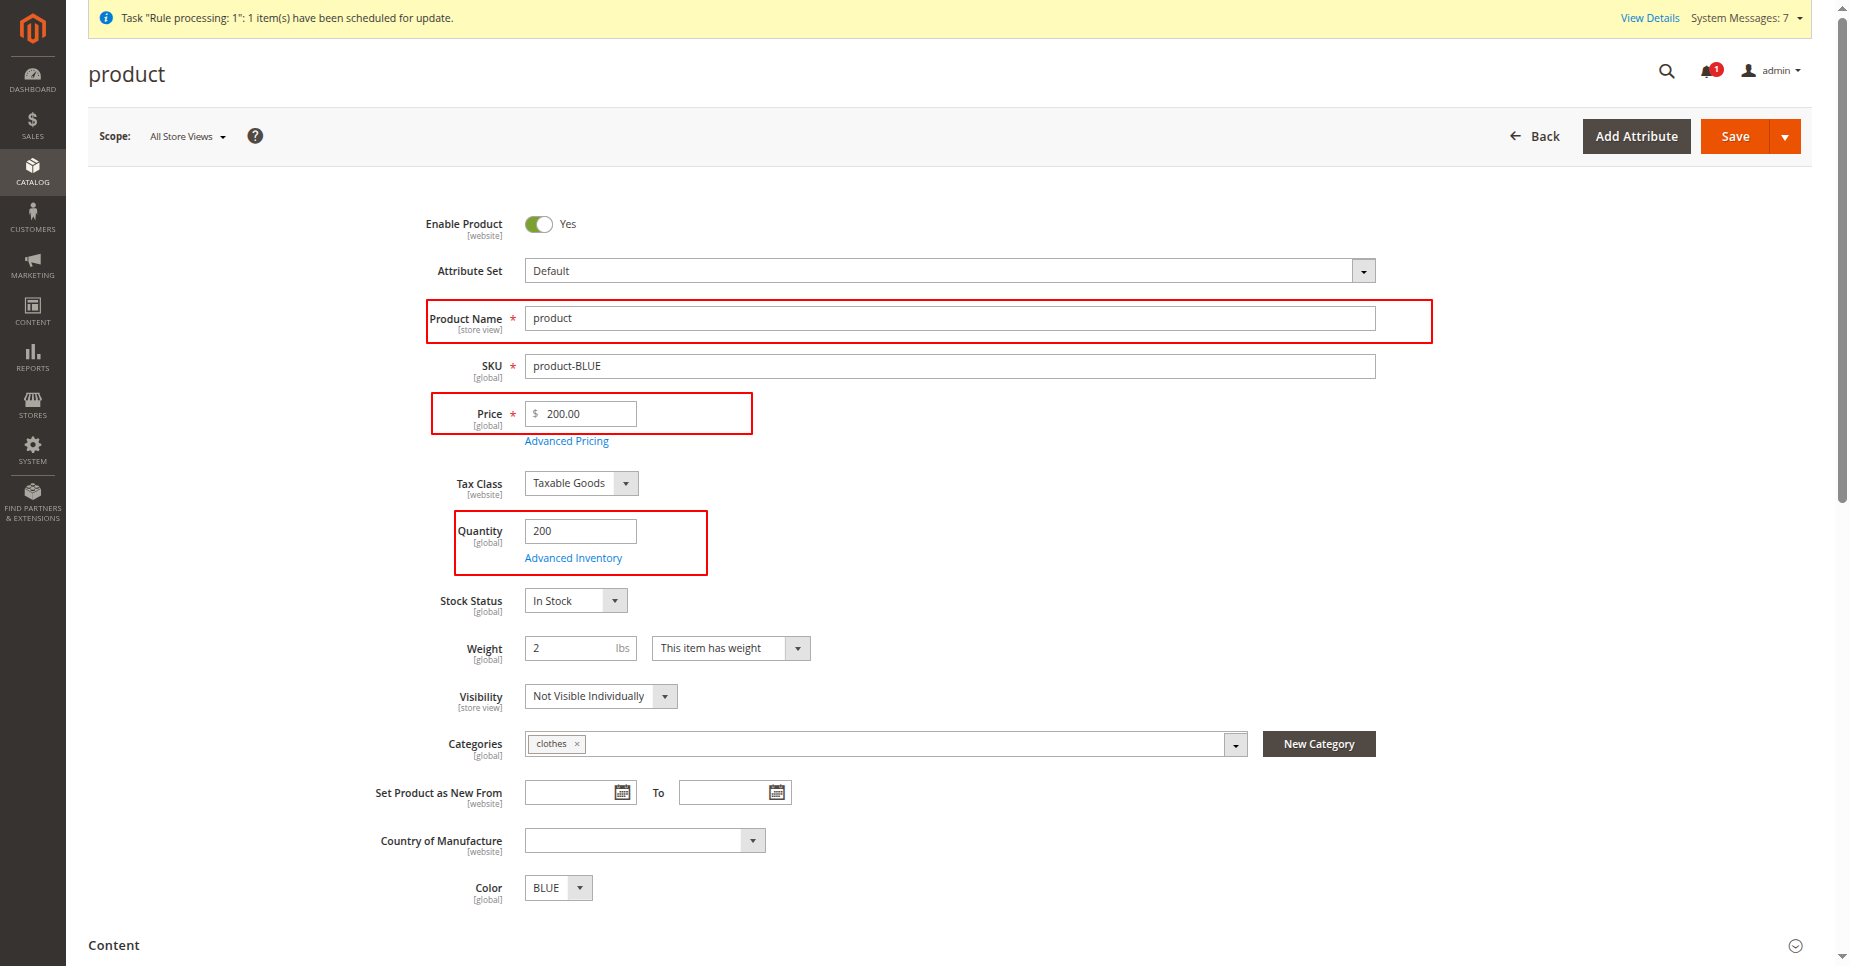This screenshot has height=966, width=1850.
Task: Open the Catalog menu
Action: click(33, 173)
